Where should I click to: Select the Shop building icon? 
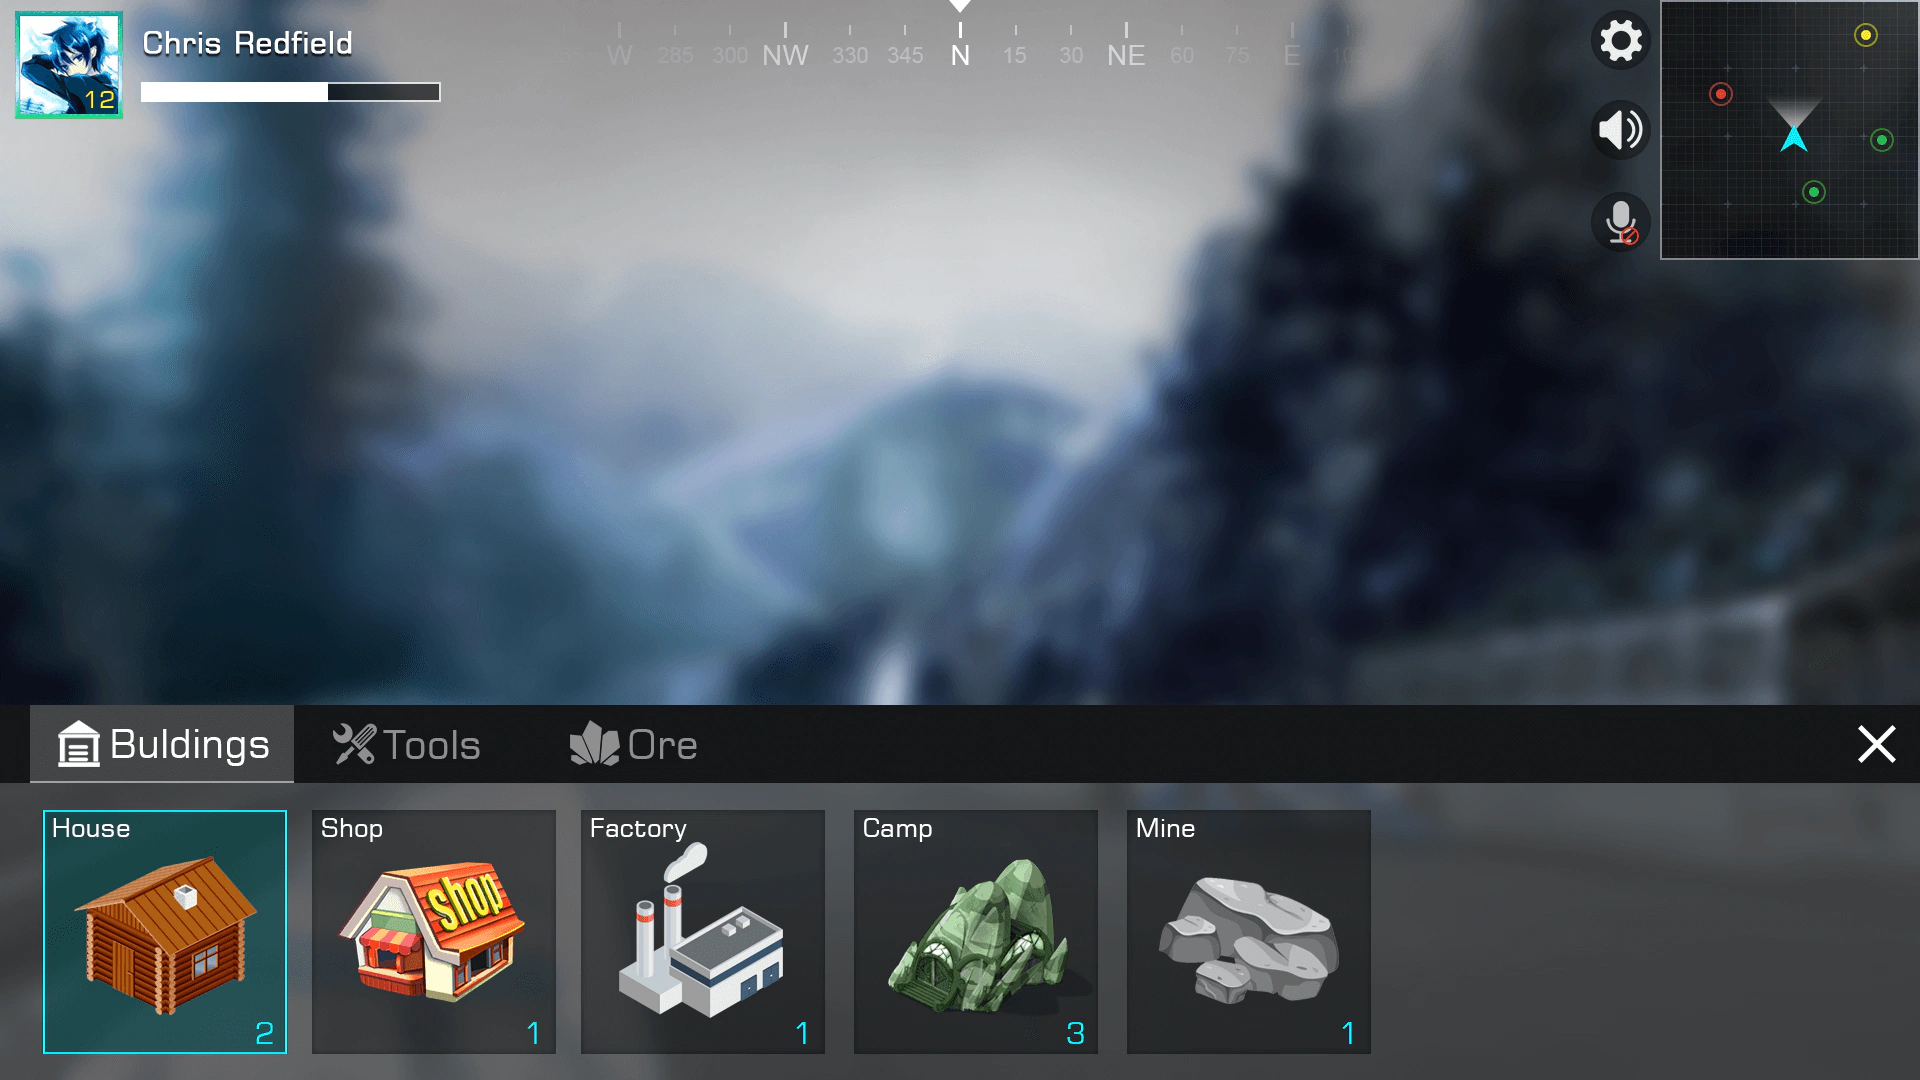click(434, 931)
